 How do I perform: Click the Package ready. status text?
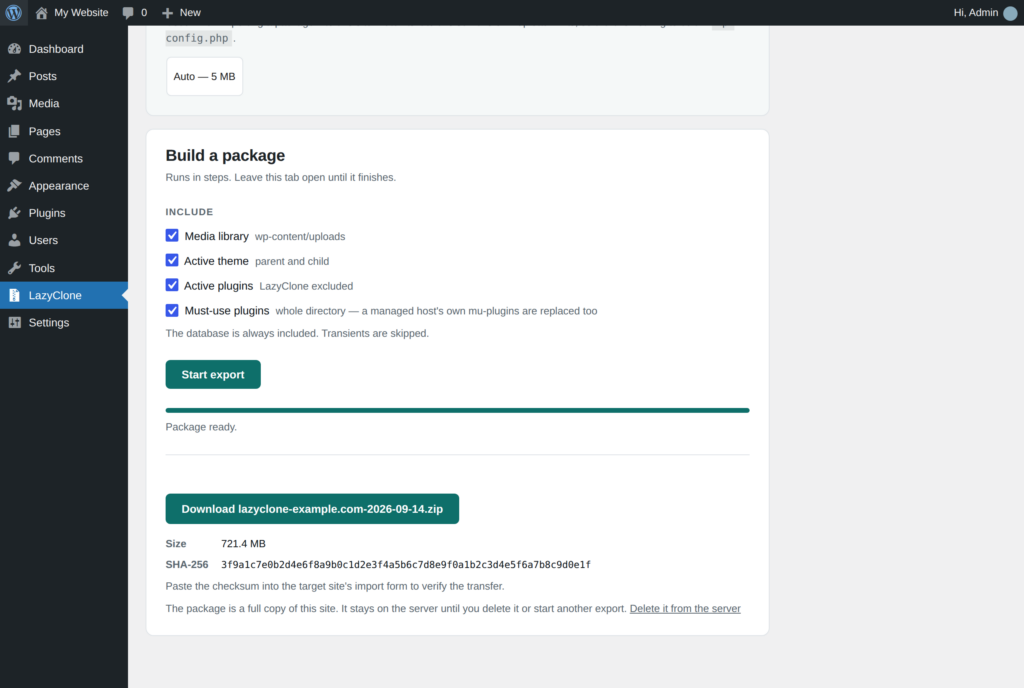click(201, 427)
